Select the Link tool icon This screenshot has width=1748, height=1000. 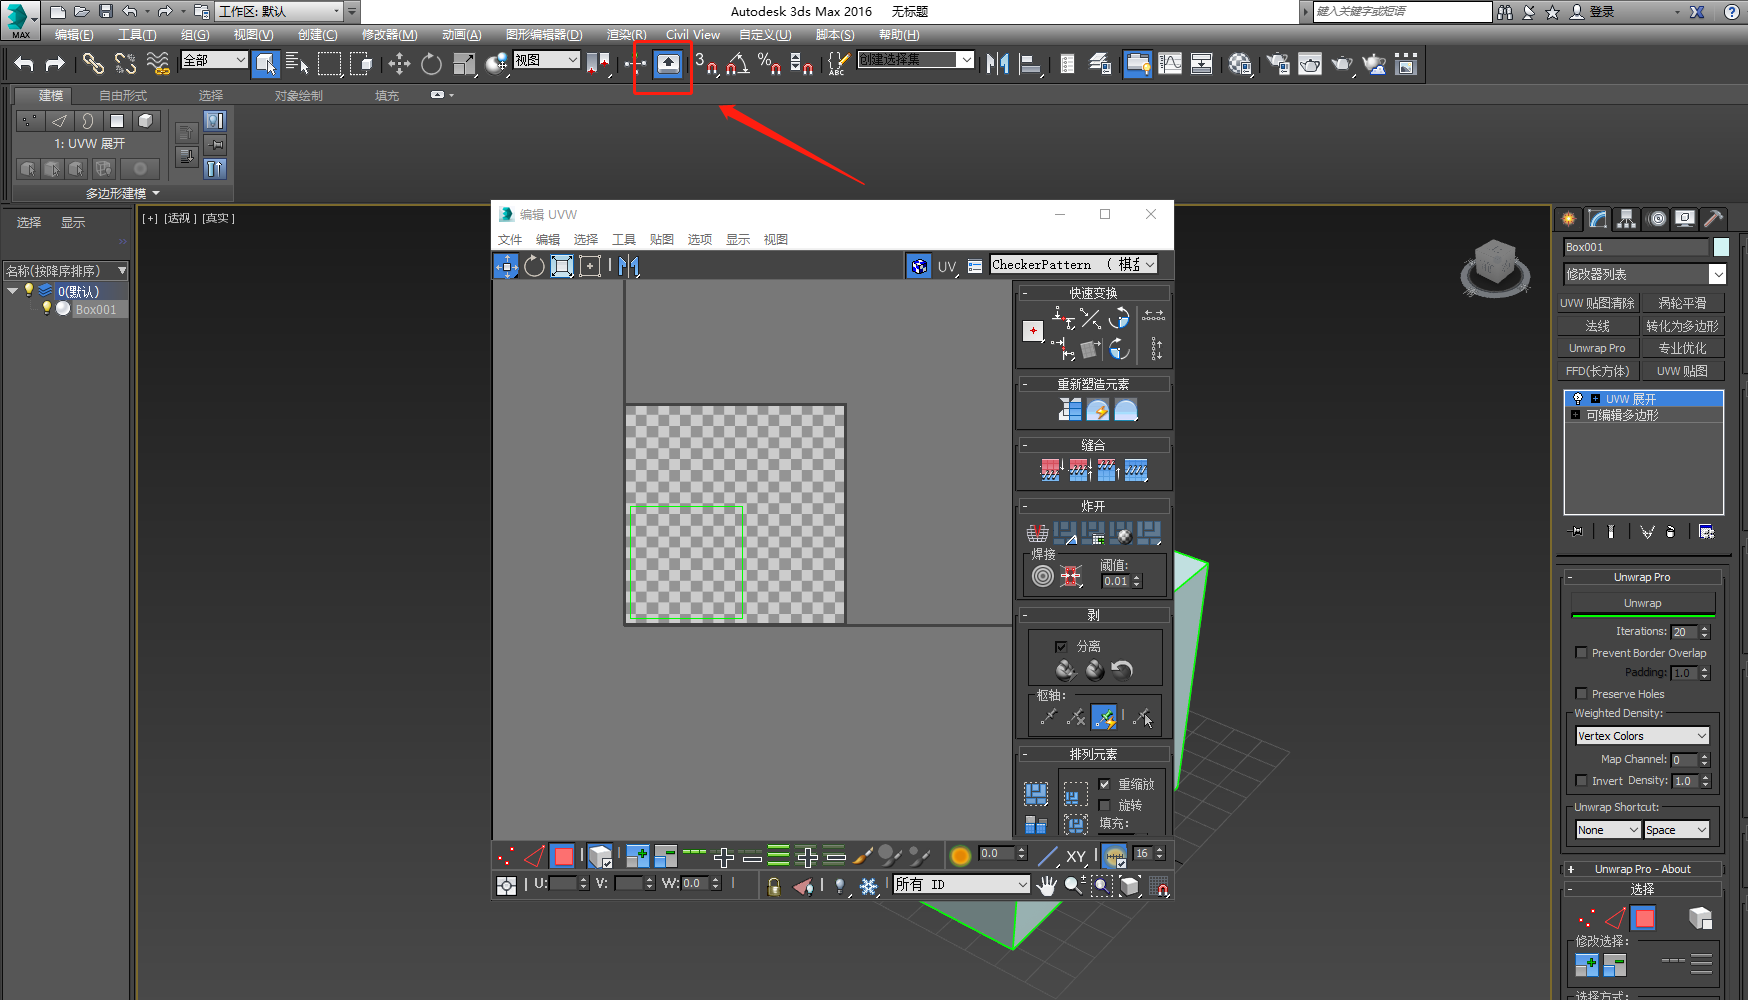coord(93,64)
